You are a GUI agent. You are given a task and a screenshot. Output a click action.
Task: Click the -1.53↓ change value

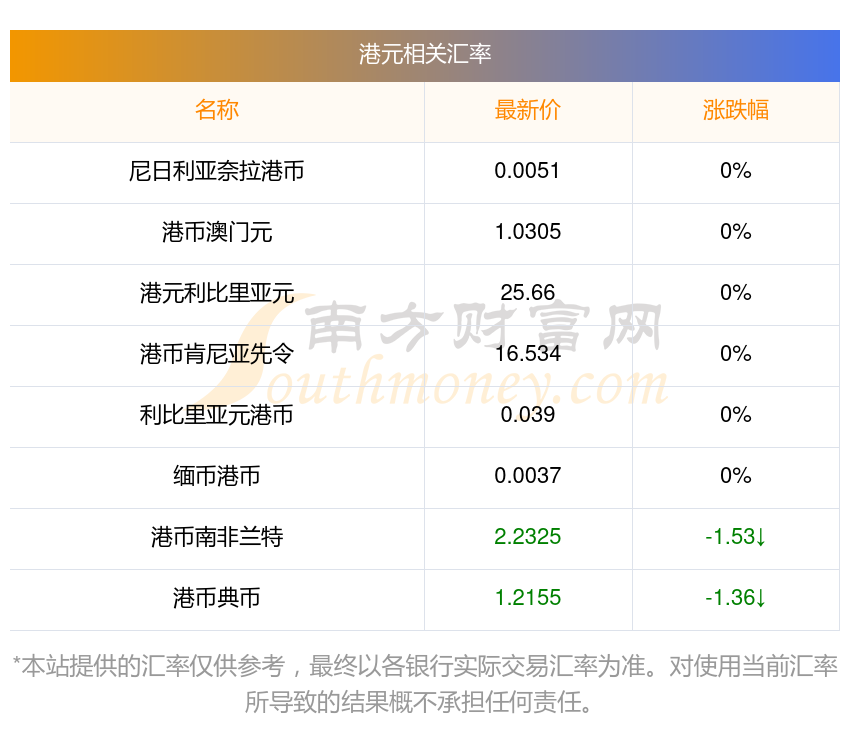click(x=736, y=537)
